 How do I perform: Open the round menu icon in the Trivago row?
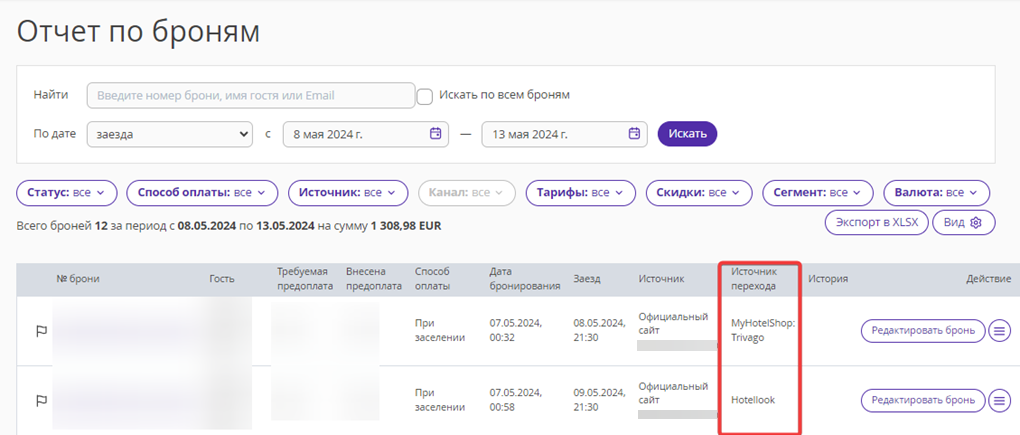1000,331
